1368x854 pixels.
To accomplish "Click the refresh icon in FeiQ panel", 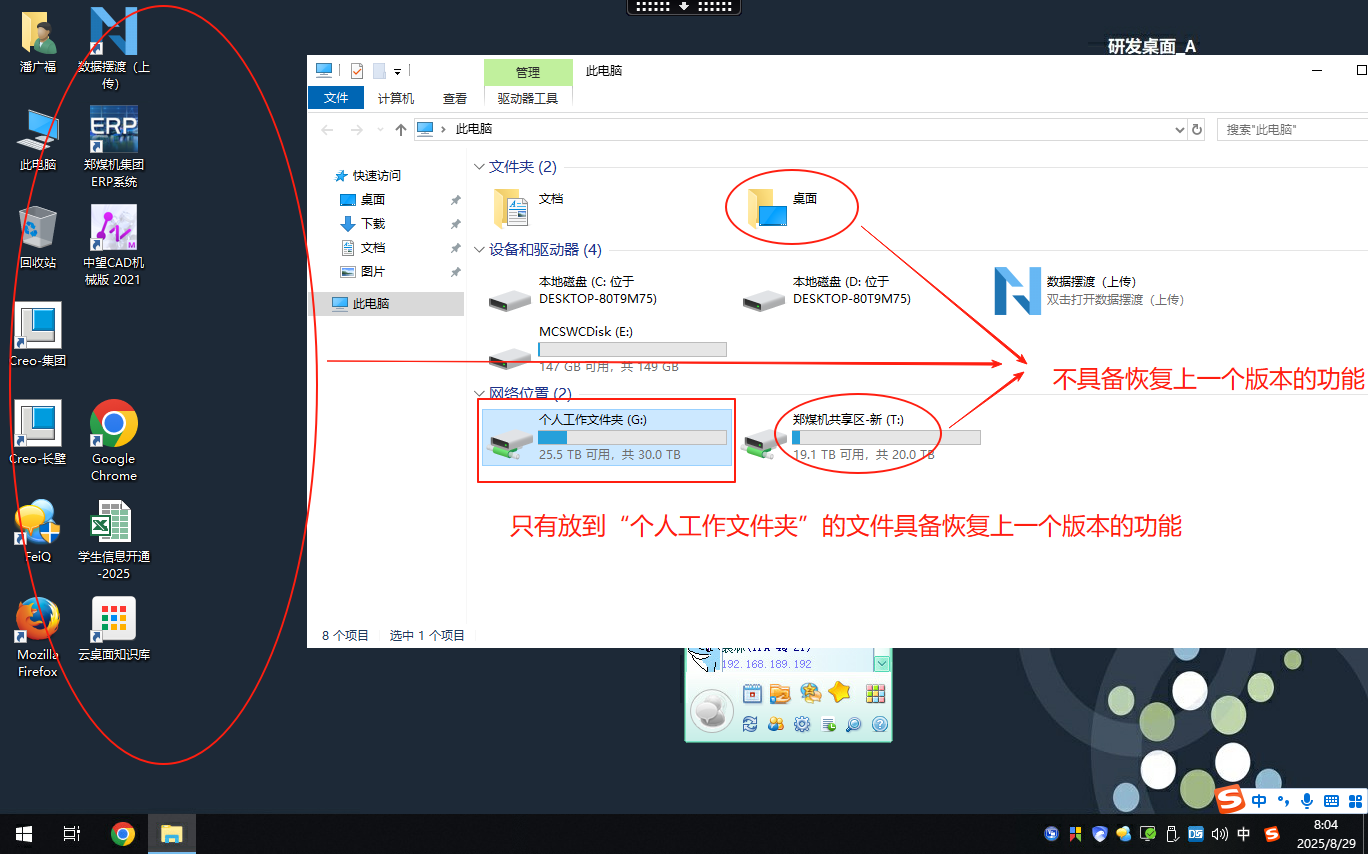I will 750,725.
